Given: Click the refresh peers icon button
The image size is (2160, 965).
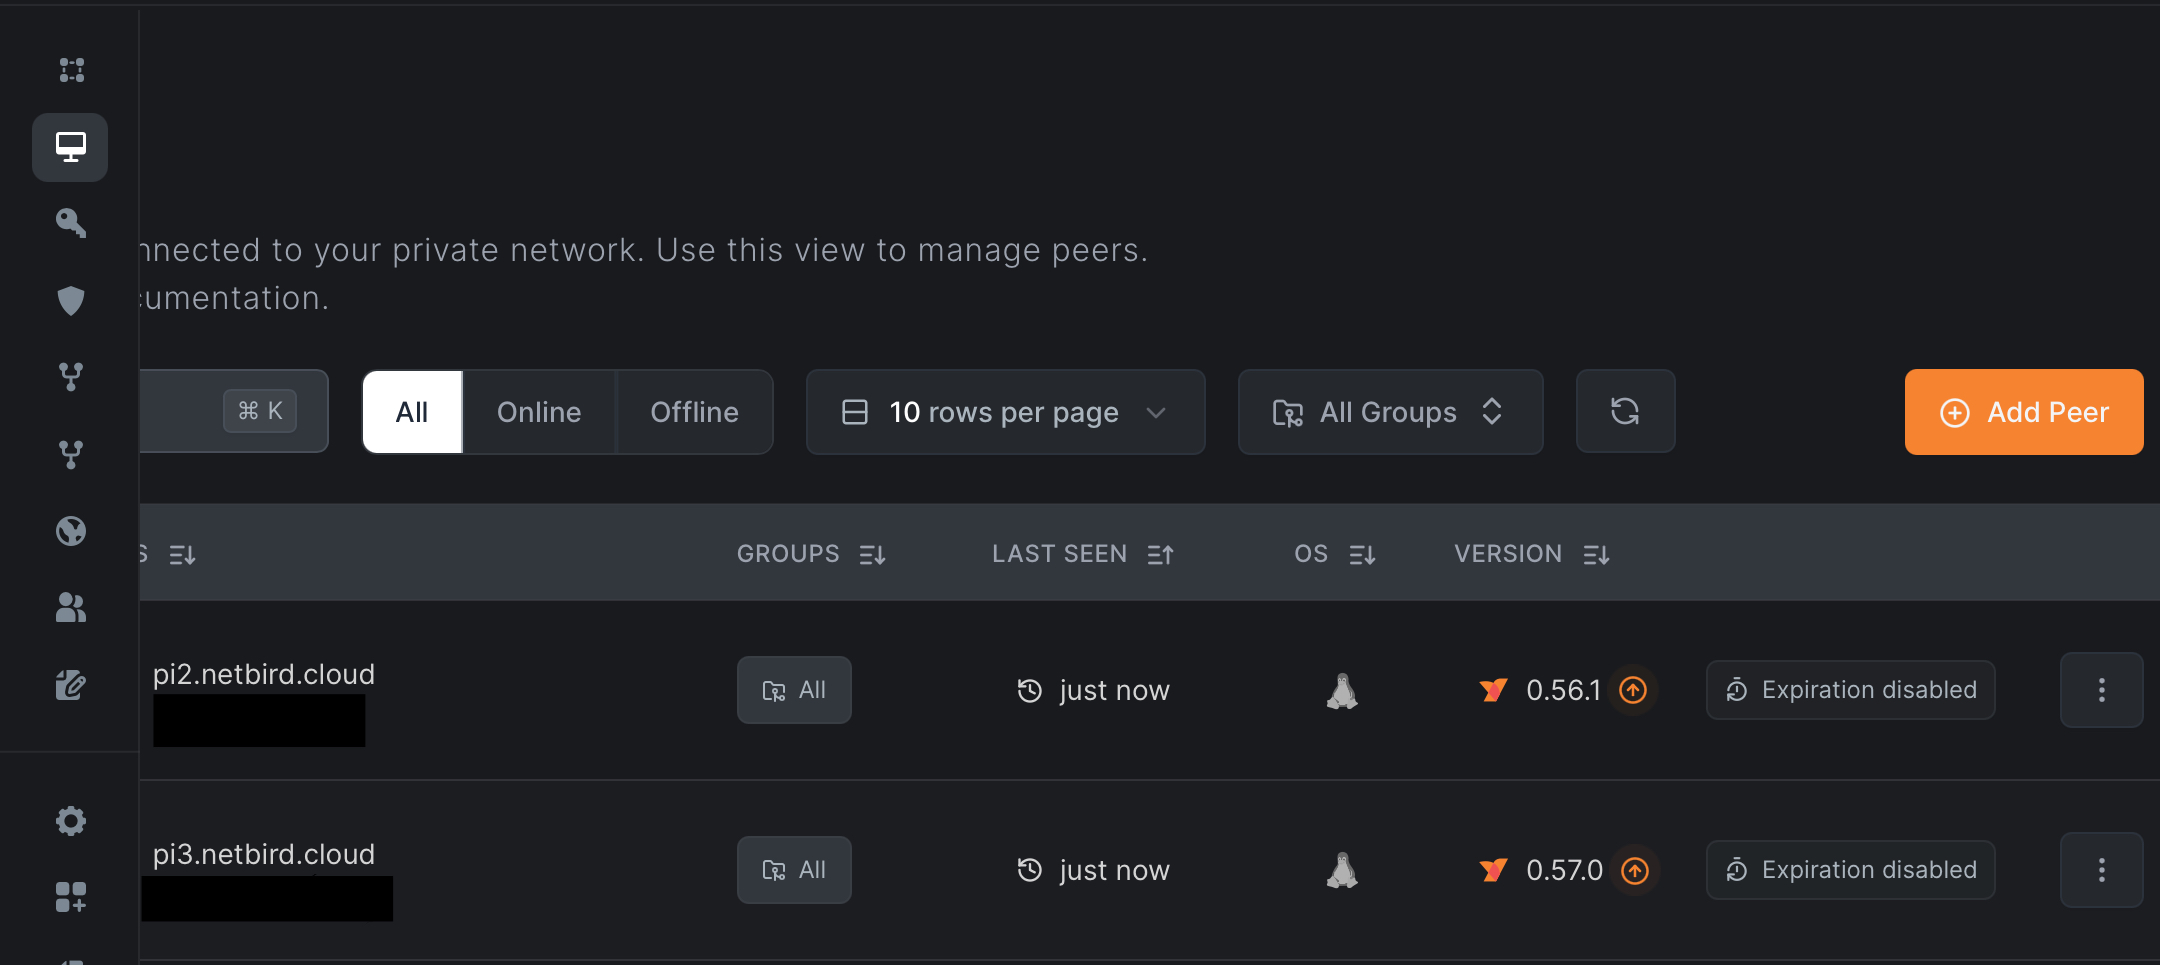Looking at the screenshot, I should [1625, 412].
